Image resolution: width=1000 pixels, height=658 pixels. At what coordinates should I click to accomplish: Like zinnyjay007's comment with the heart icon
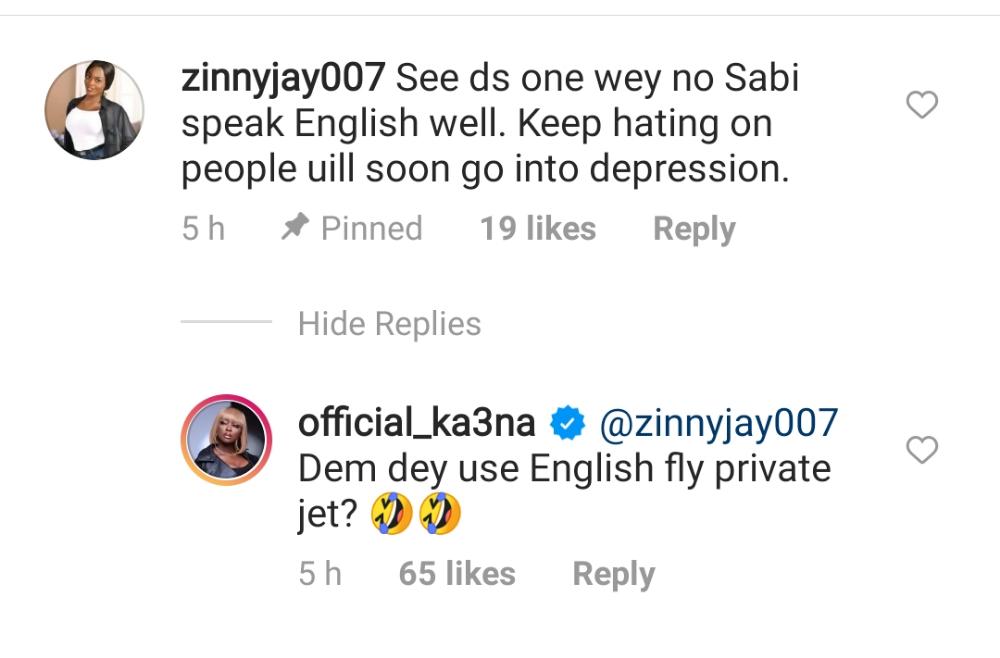click(x=921, y=104)
